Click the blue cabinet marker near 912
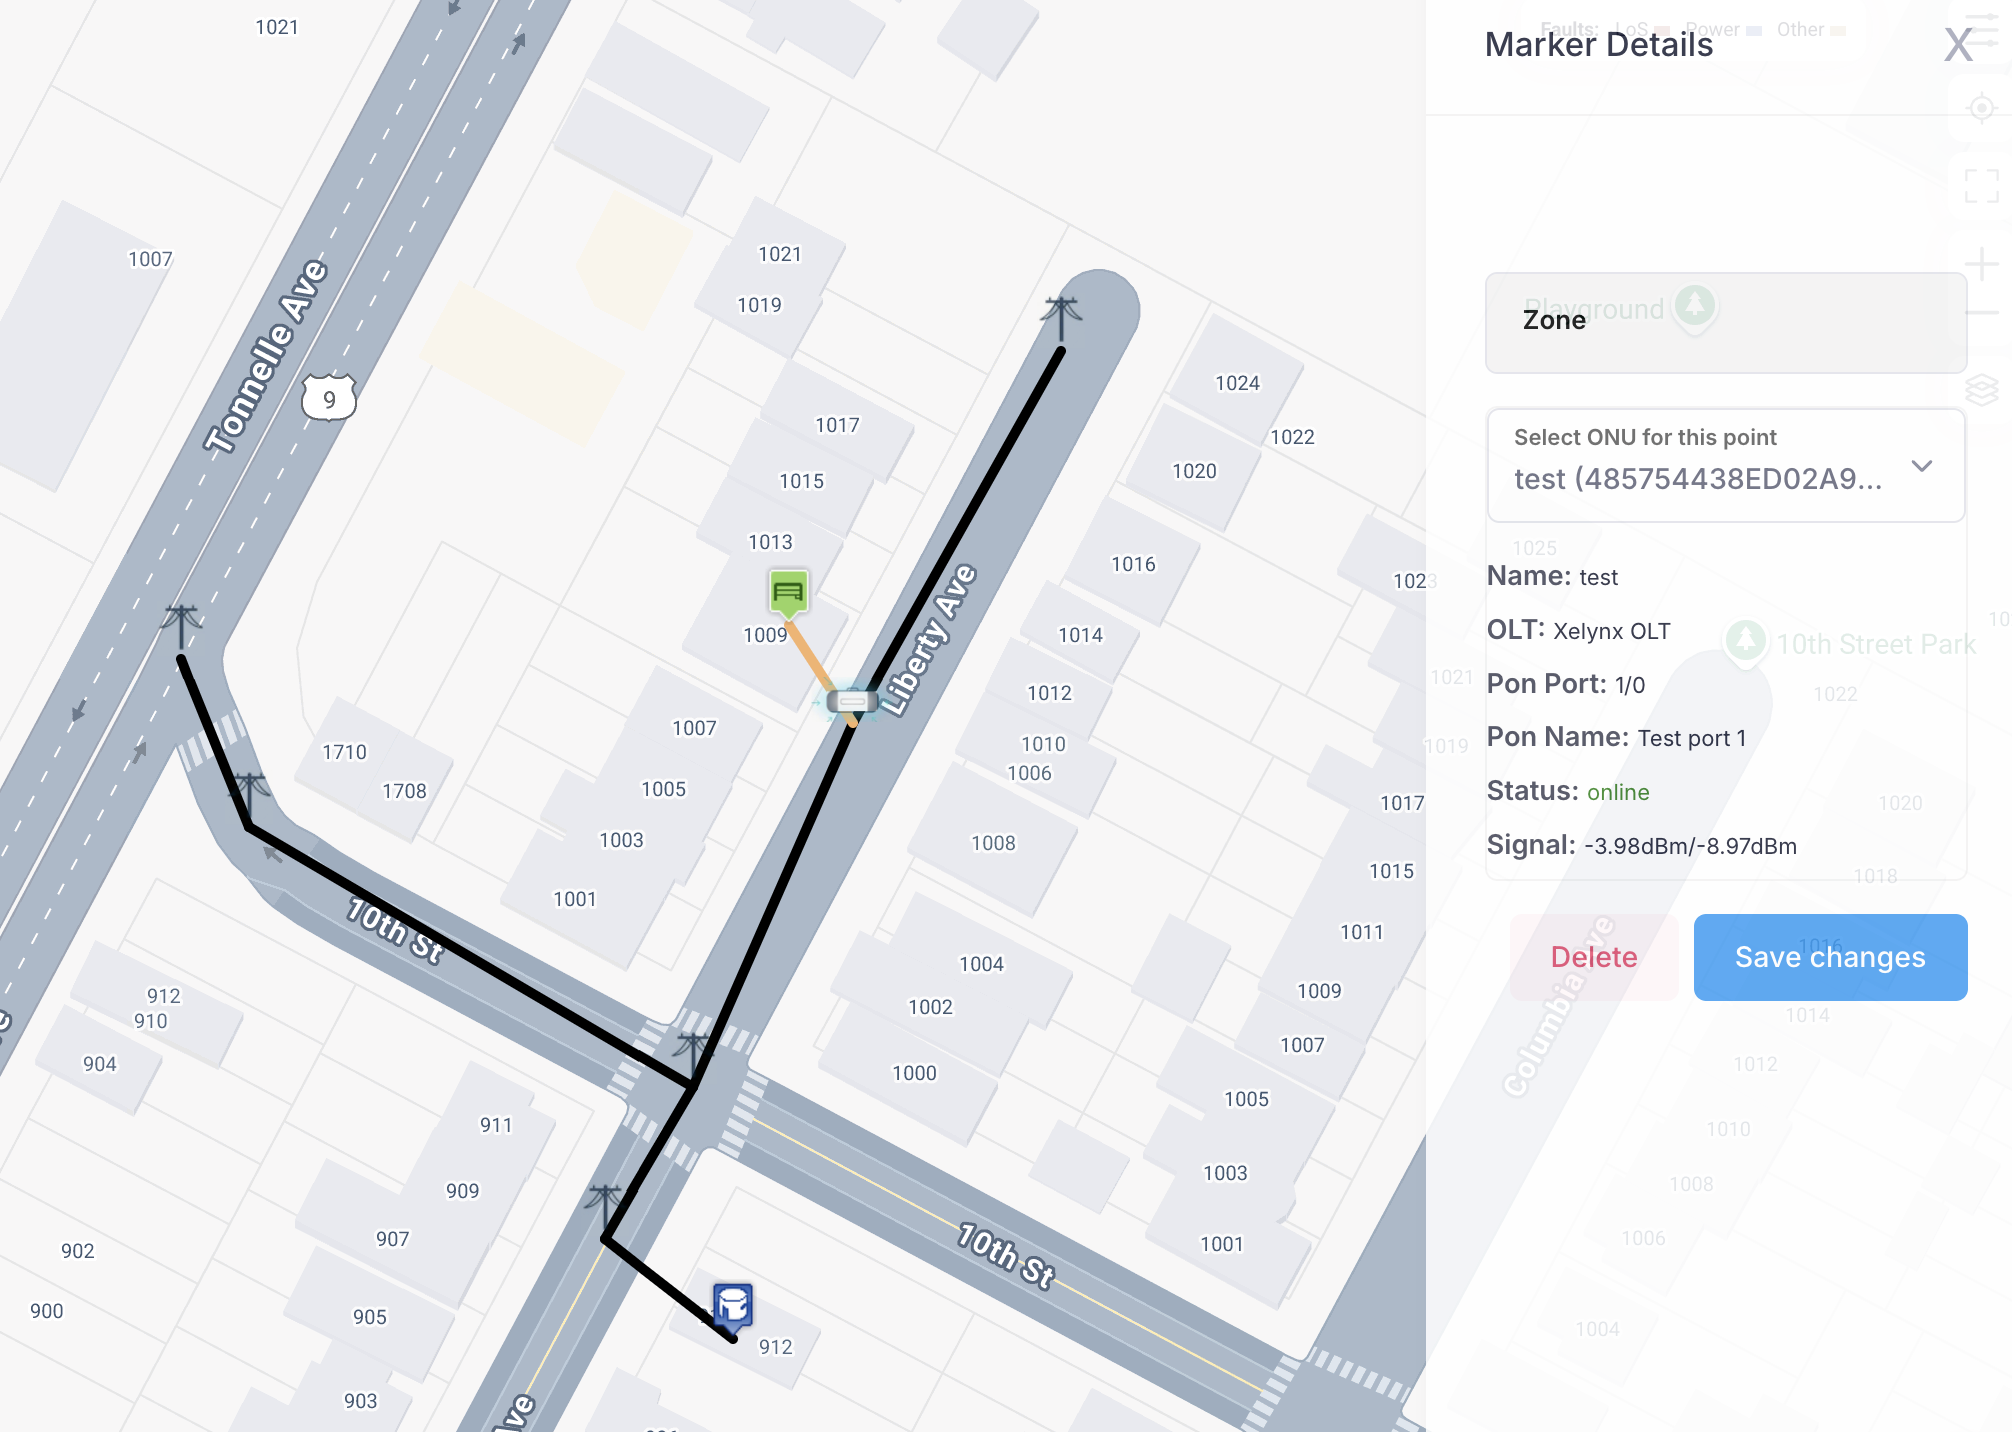 (x=733, y=1305)
